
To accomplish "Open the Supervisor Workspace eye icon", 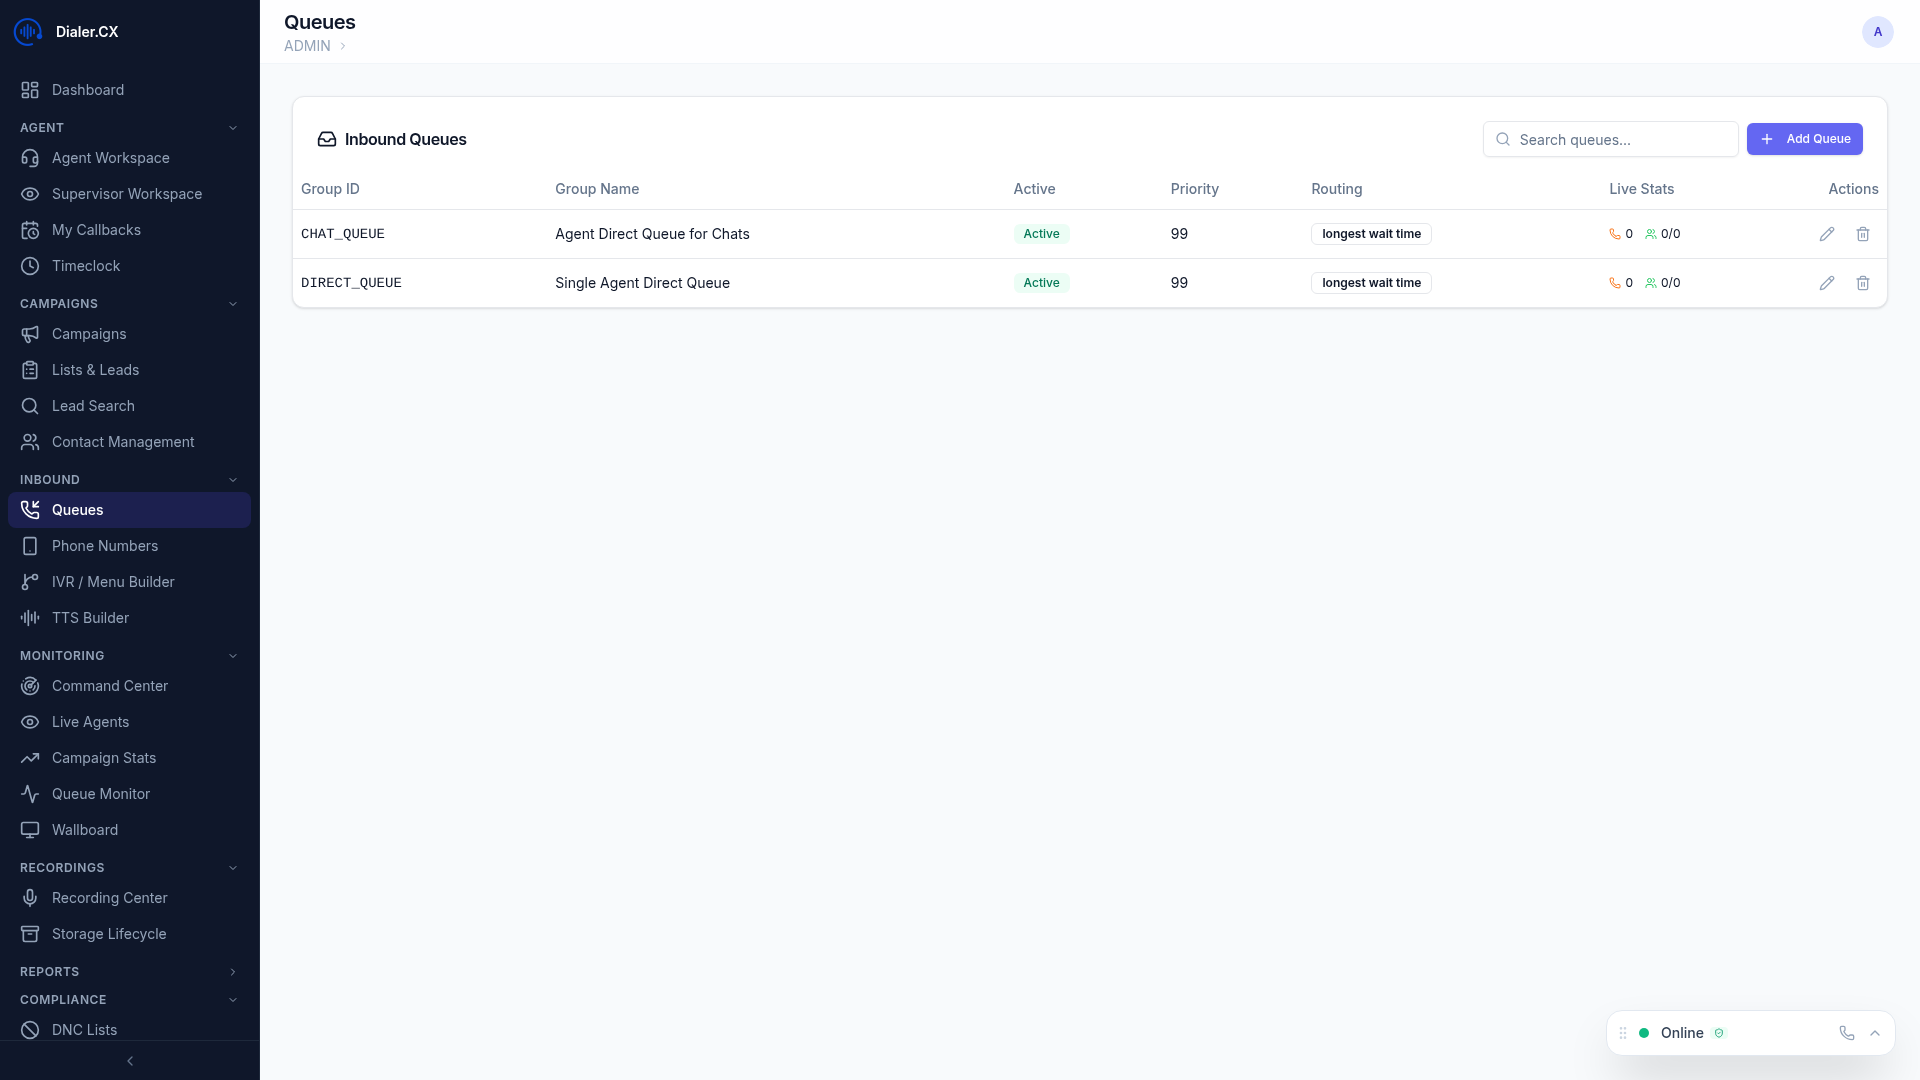I will (31, 194).
